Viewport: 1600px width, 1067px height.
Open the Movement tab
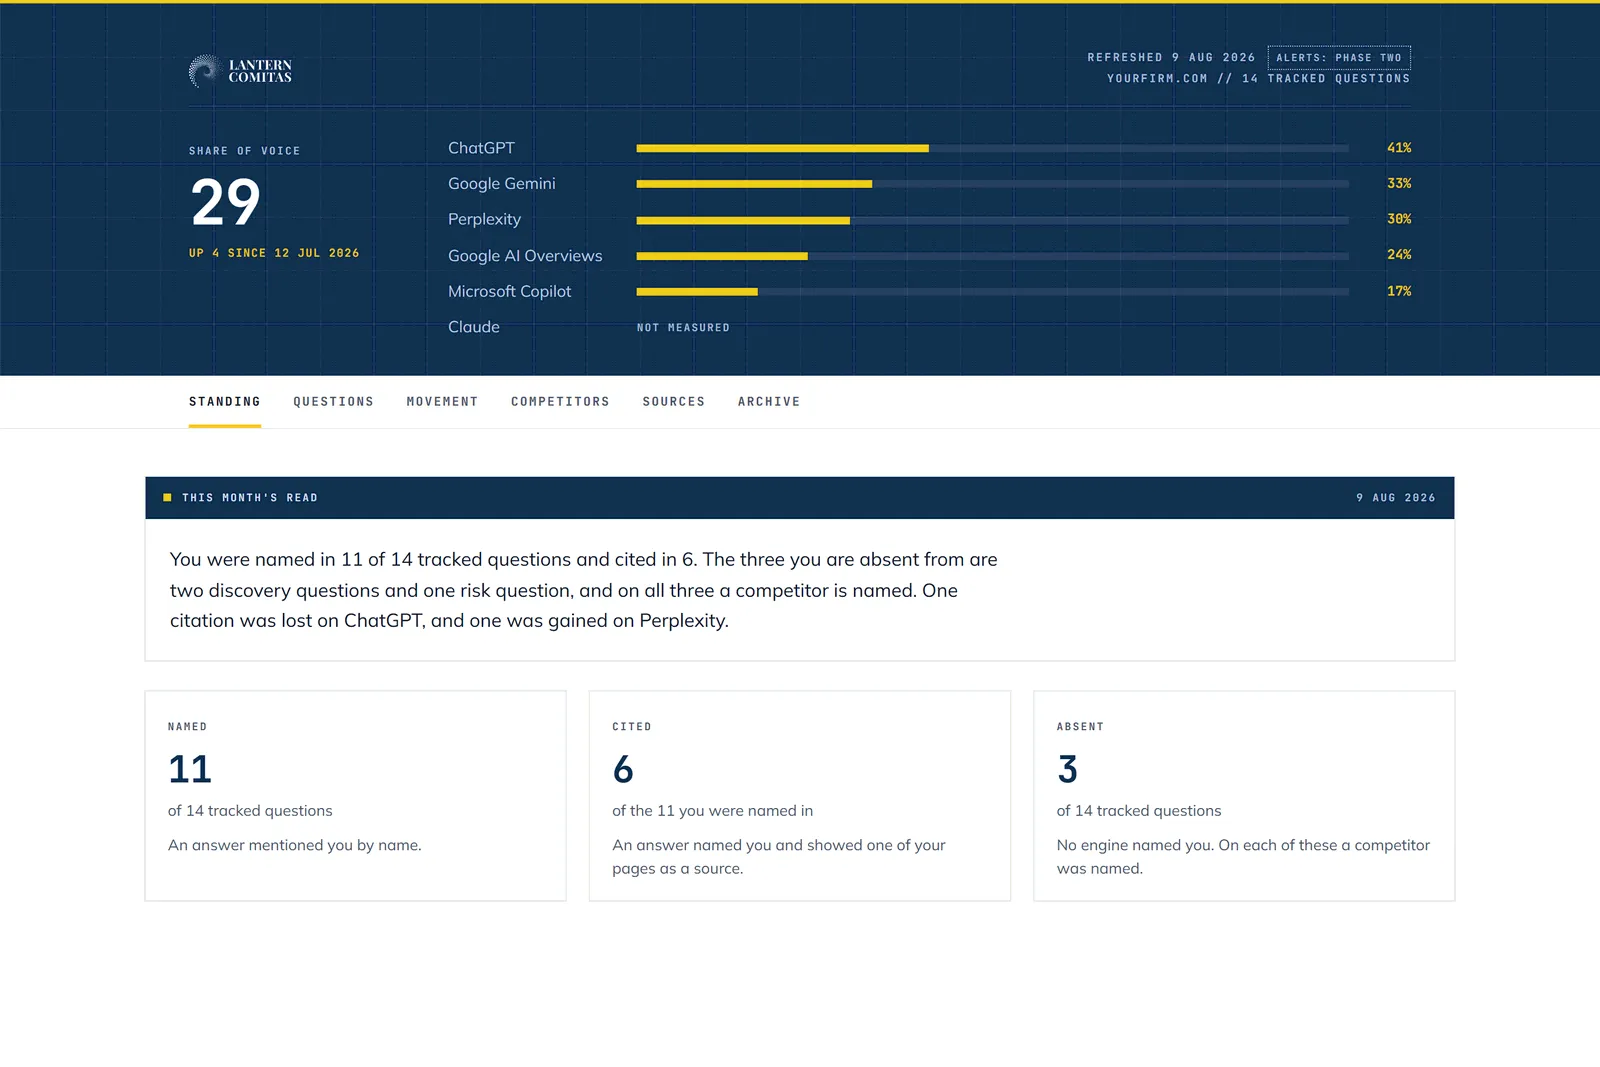(x=442, y=402)
